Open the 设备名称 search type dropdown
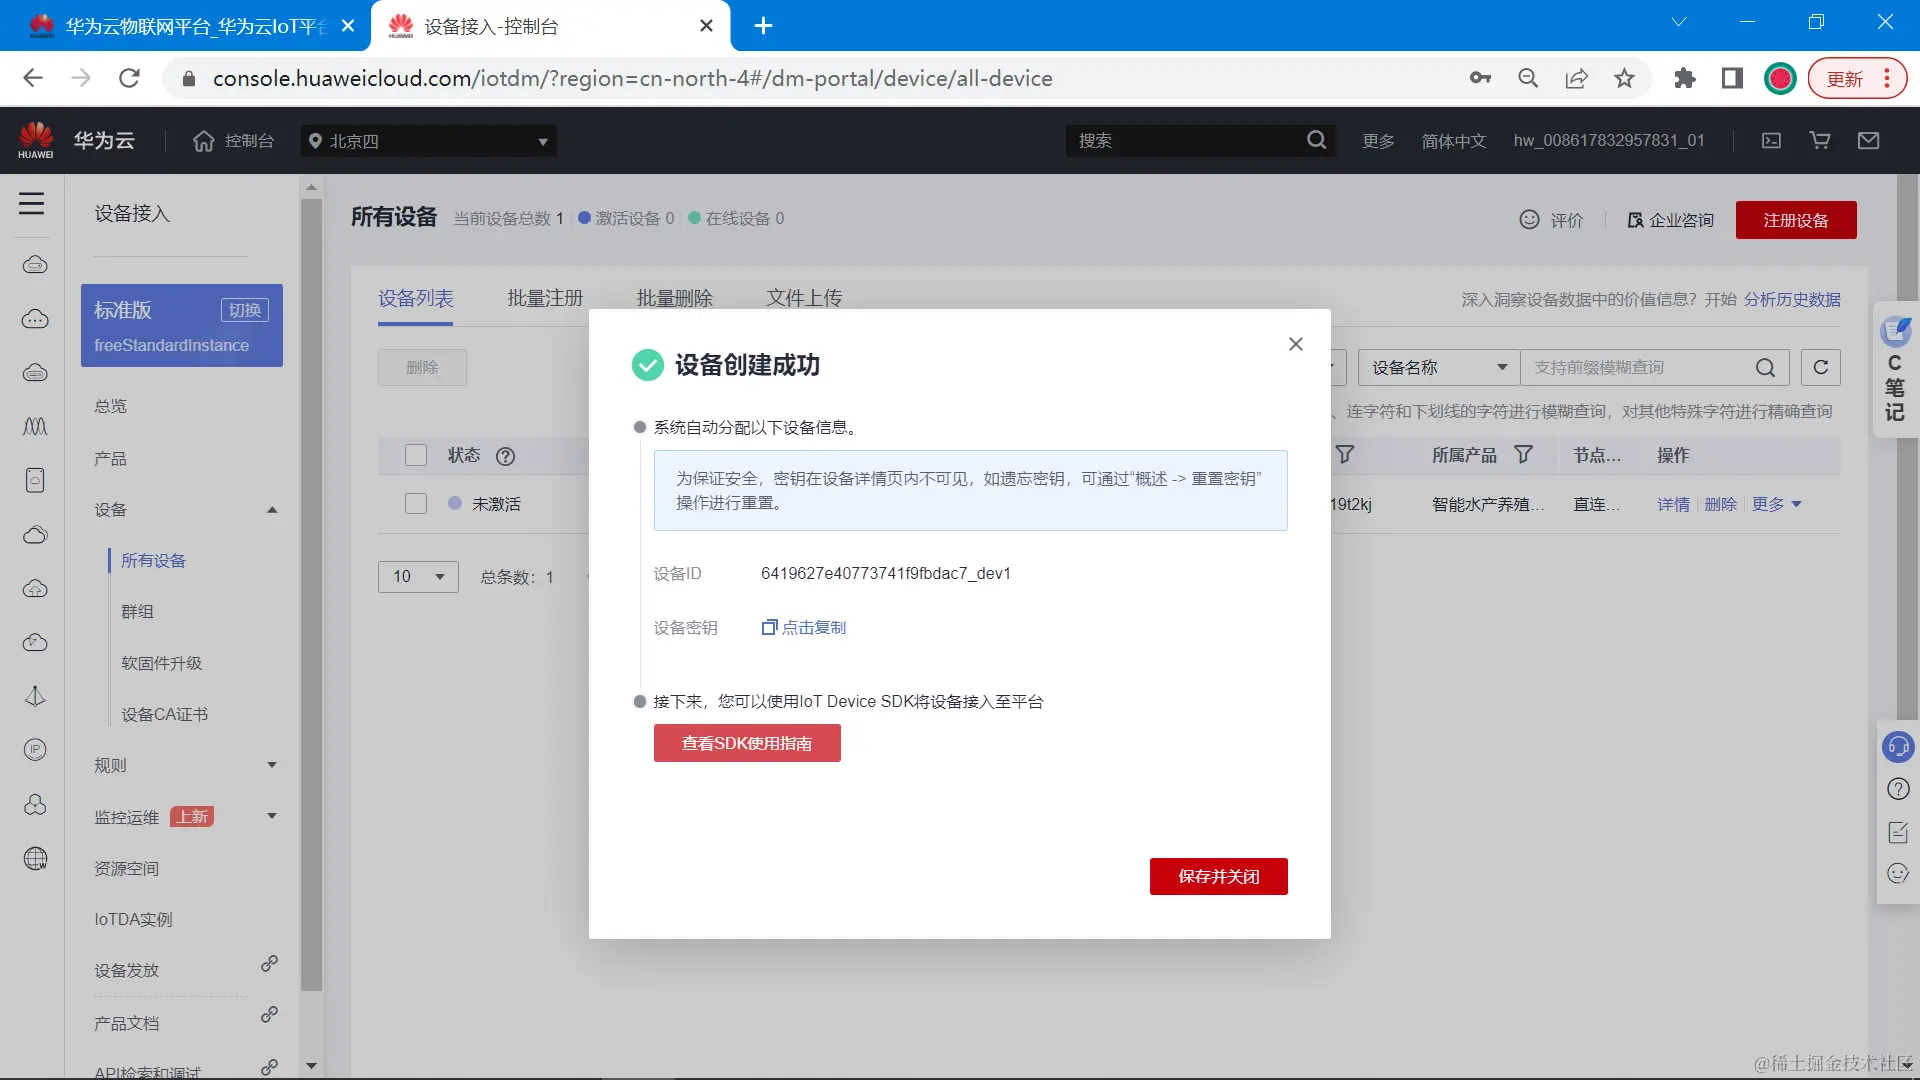This screenshot has height=1080, width=1920. point(1438,368)
